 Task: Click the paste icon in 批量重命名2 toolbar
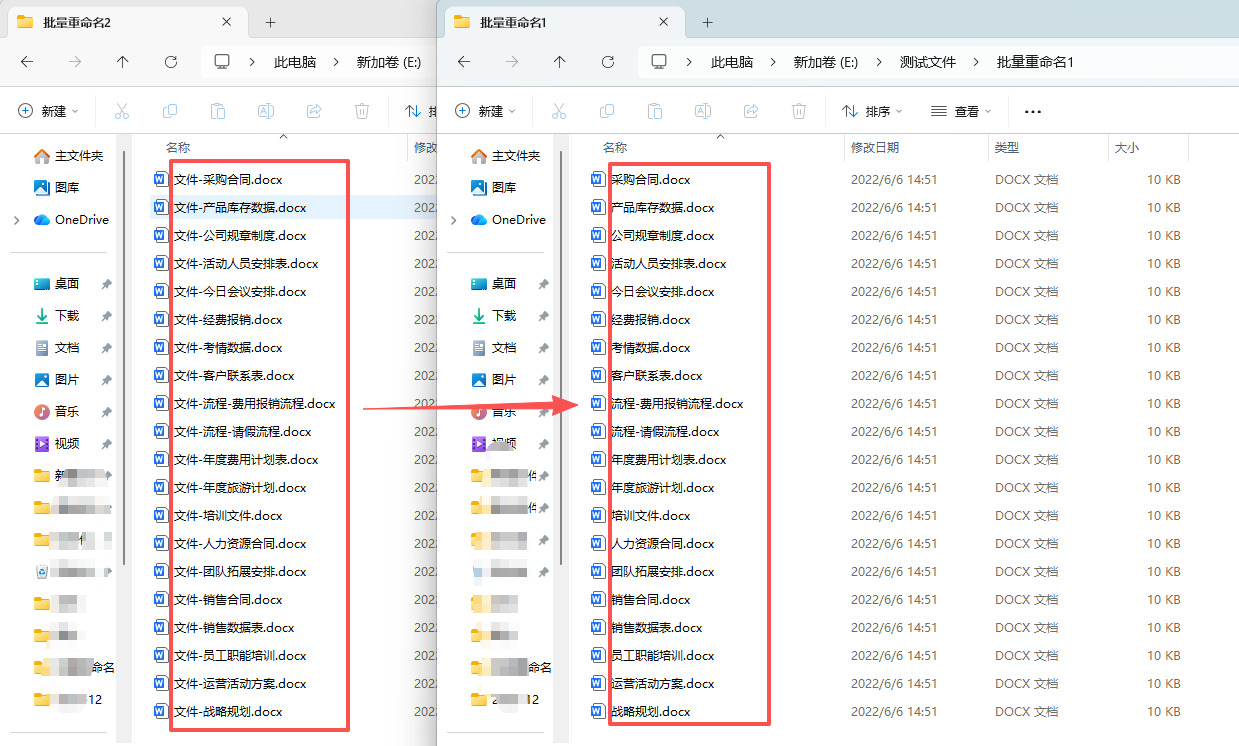click(x=218, y=111)
